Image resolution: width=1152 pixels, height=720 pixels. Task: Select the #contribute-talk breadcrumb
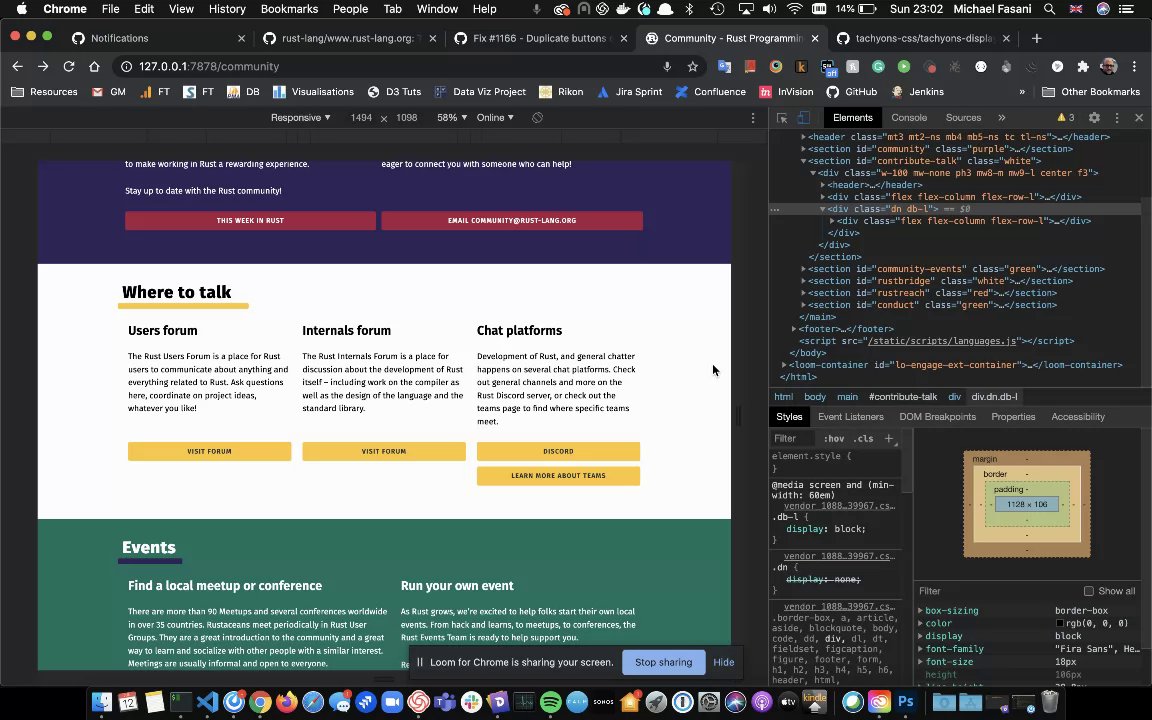pyautogui.click(x=903, y=397)
